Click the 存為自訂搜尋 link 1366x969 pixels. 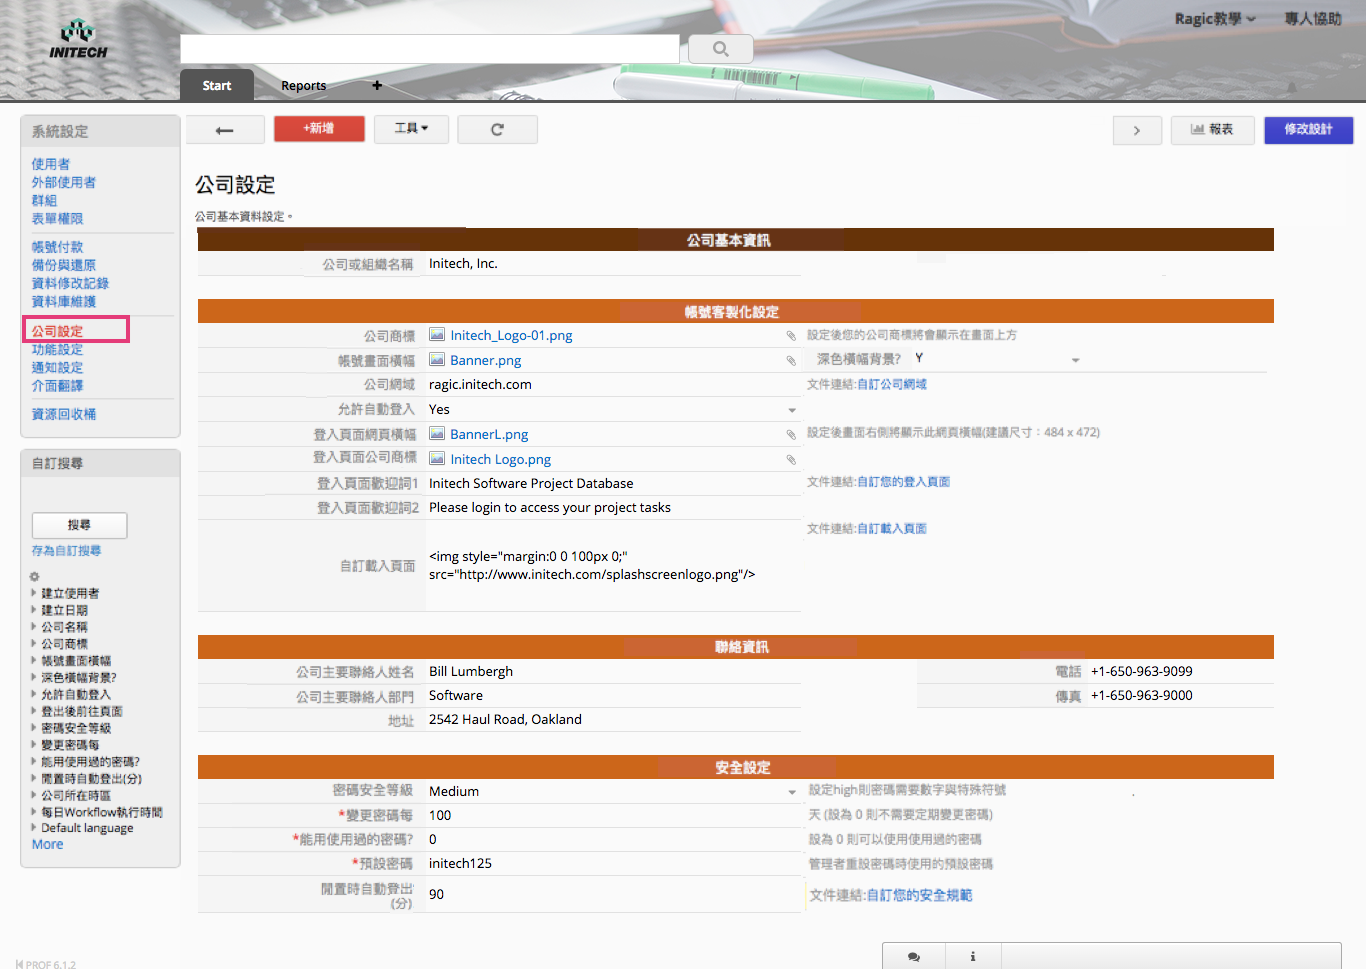coord(66,551)
